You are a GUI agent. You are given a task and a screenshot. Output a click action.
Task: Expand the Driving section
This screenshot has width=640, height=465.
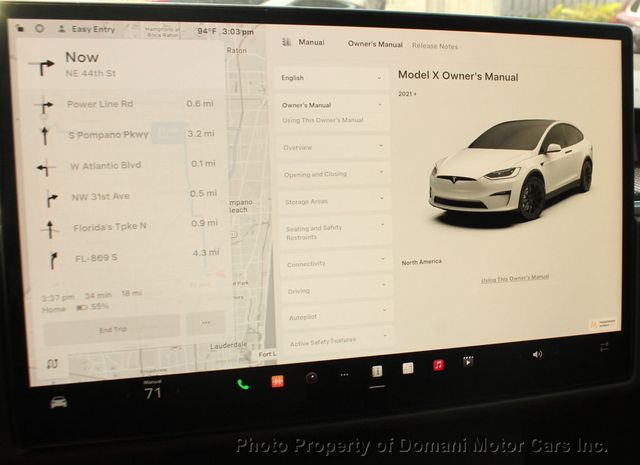pos(337,290)
